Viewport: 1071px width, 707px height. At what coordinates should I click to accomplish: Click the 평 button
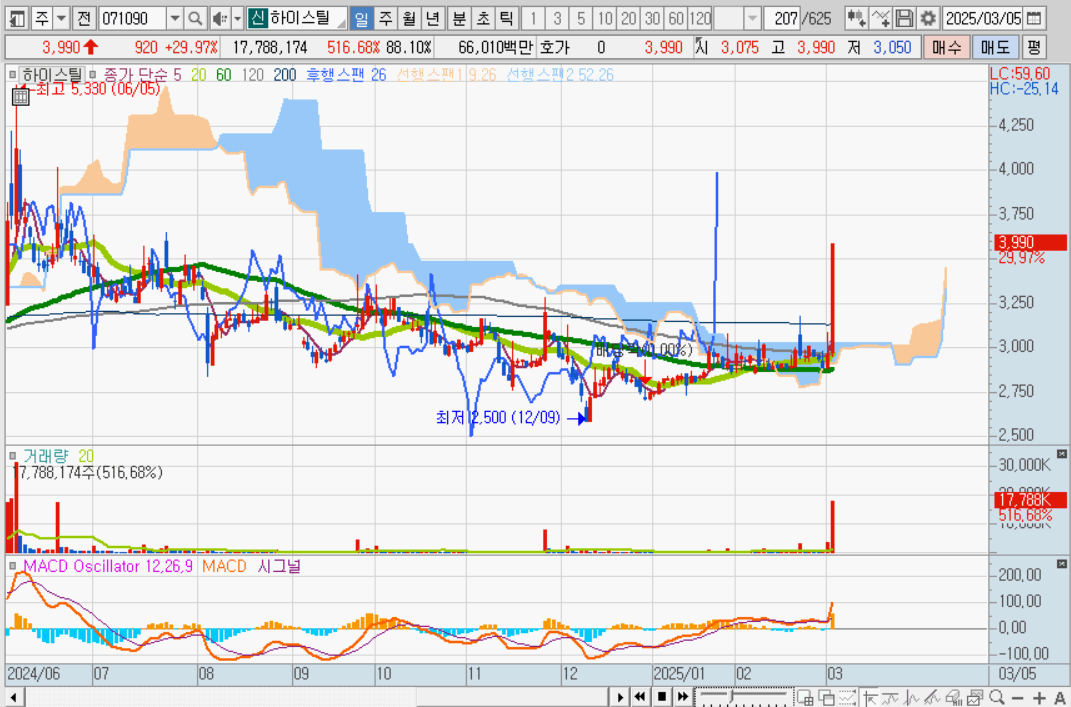1034,47
